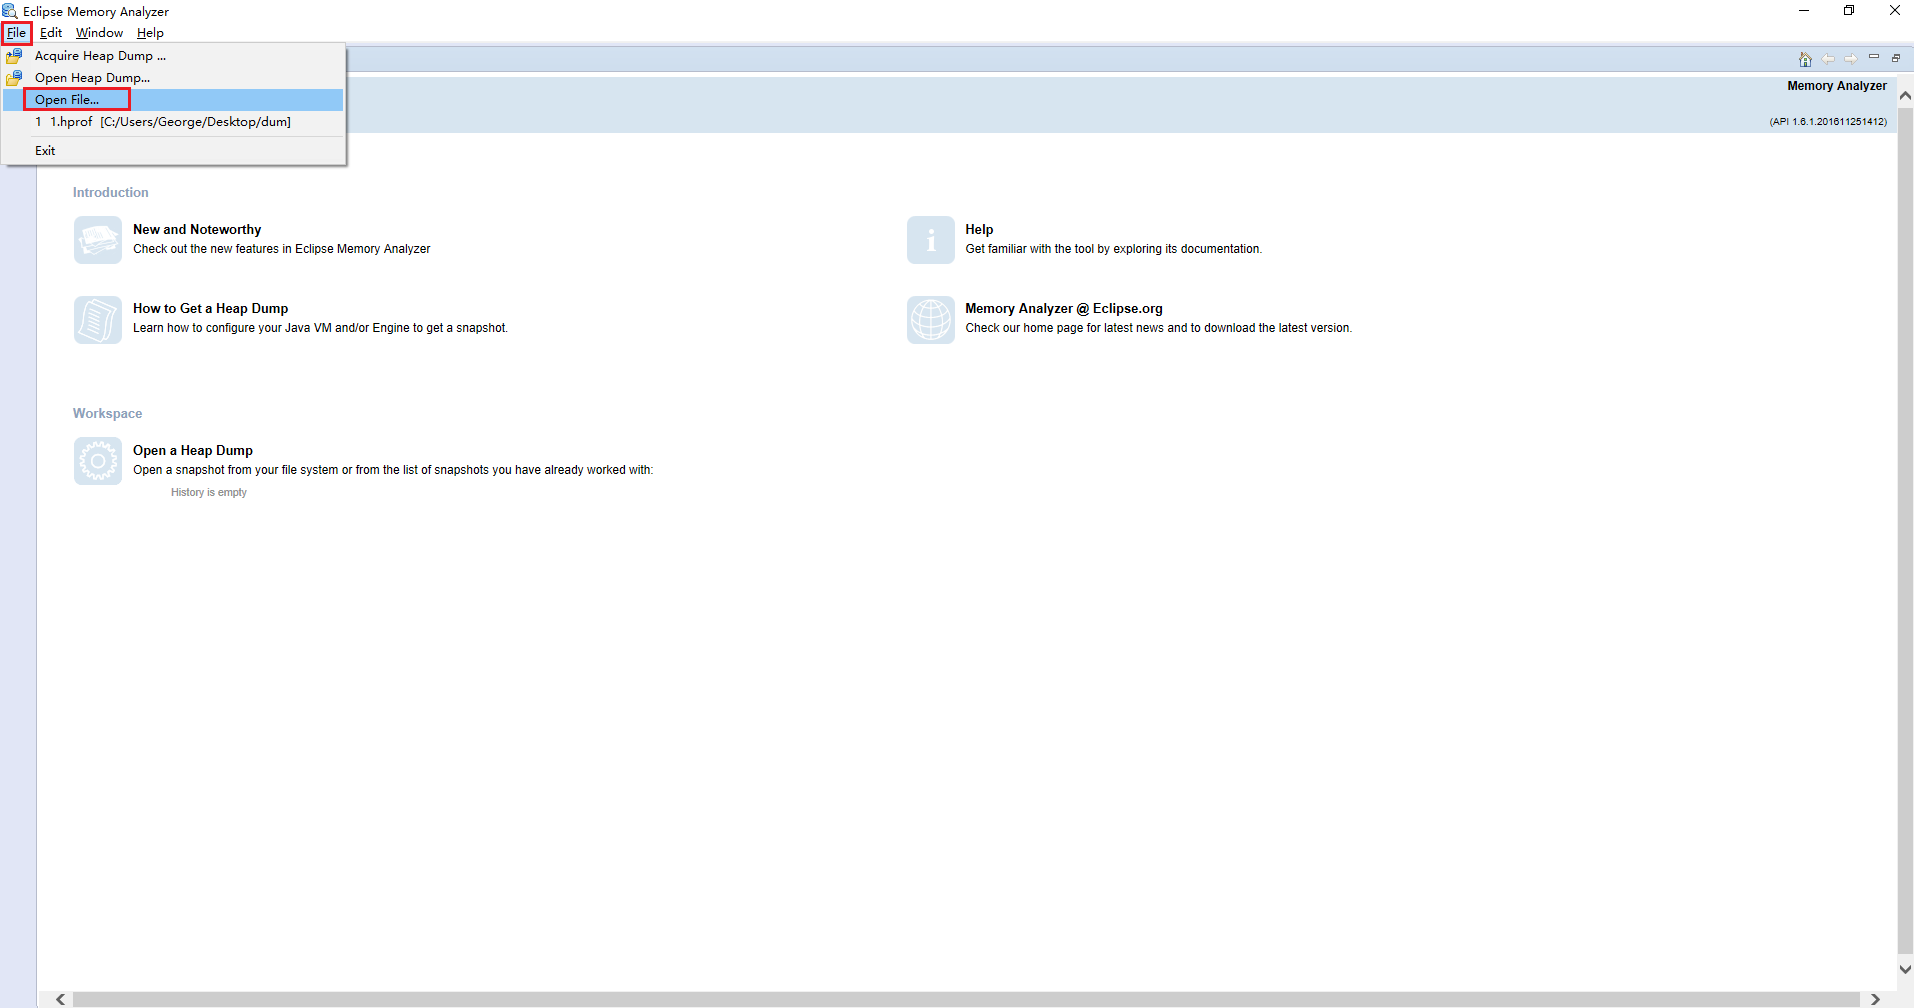Open the Edit menu
Viewport: 1914px width, 1008px height.
51,33
